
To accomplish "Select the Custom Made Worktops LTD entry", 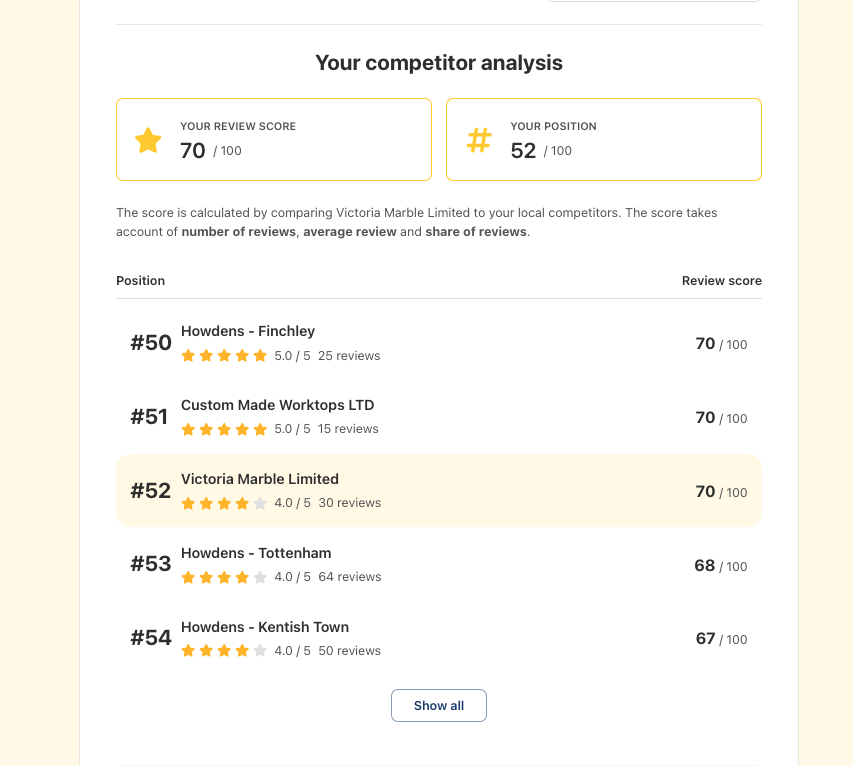I will 277,405.
